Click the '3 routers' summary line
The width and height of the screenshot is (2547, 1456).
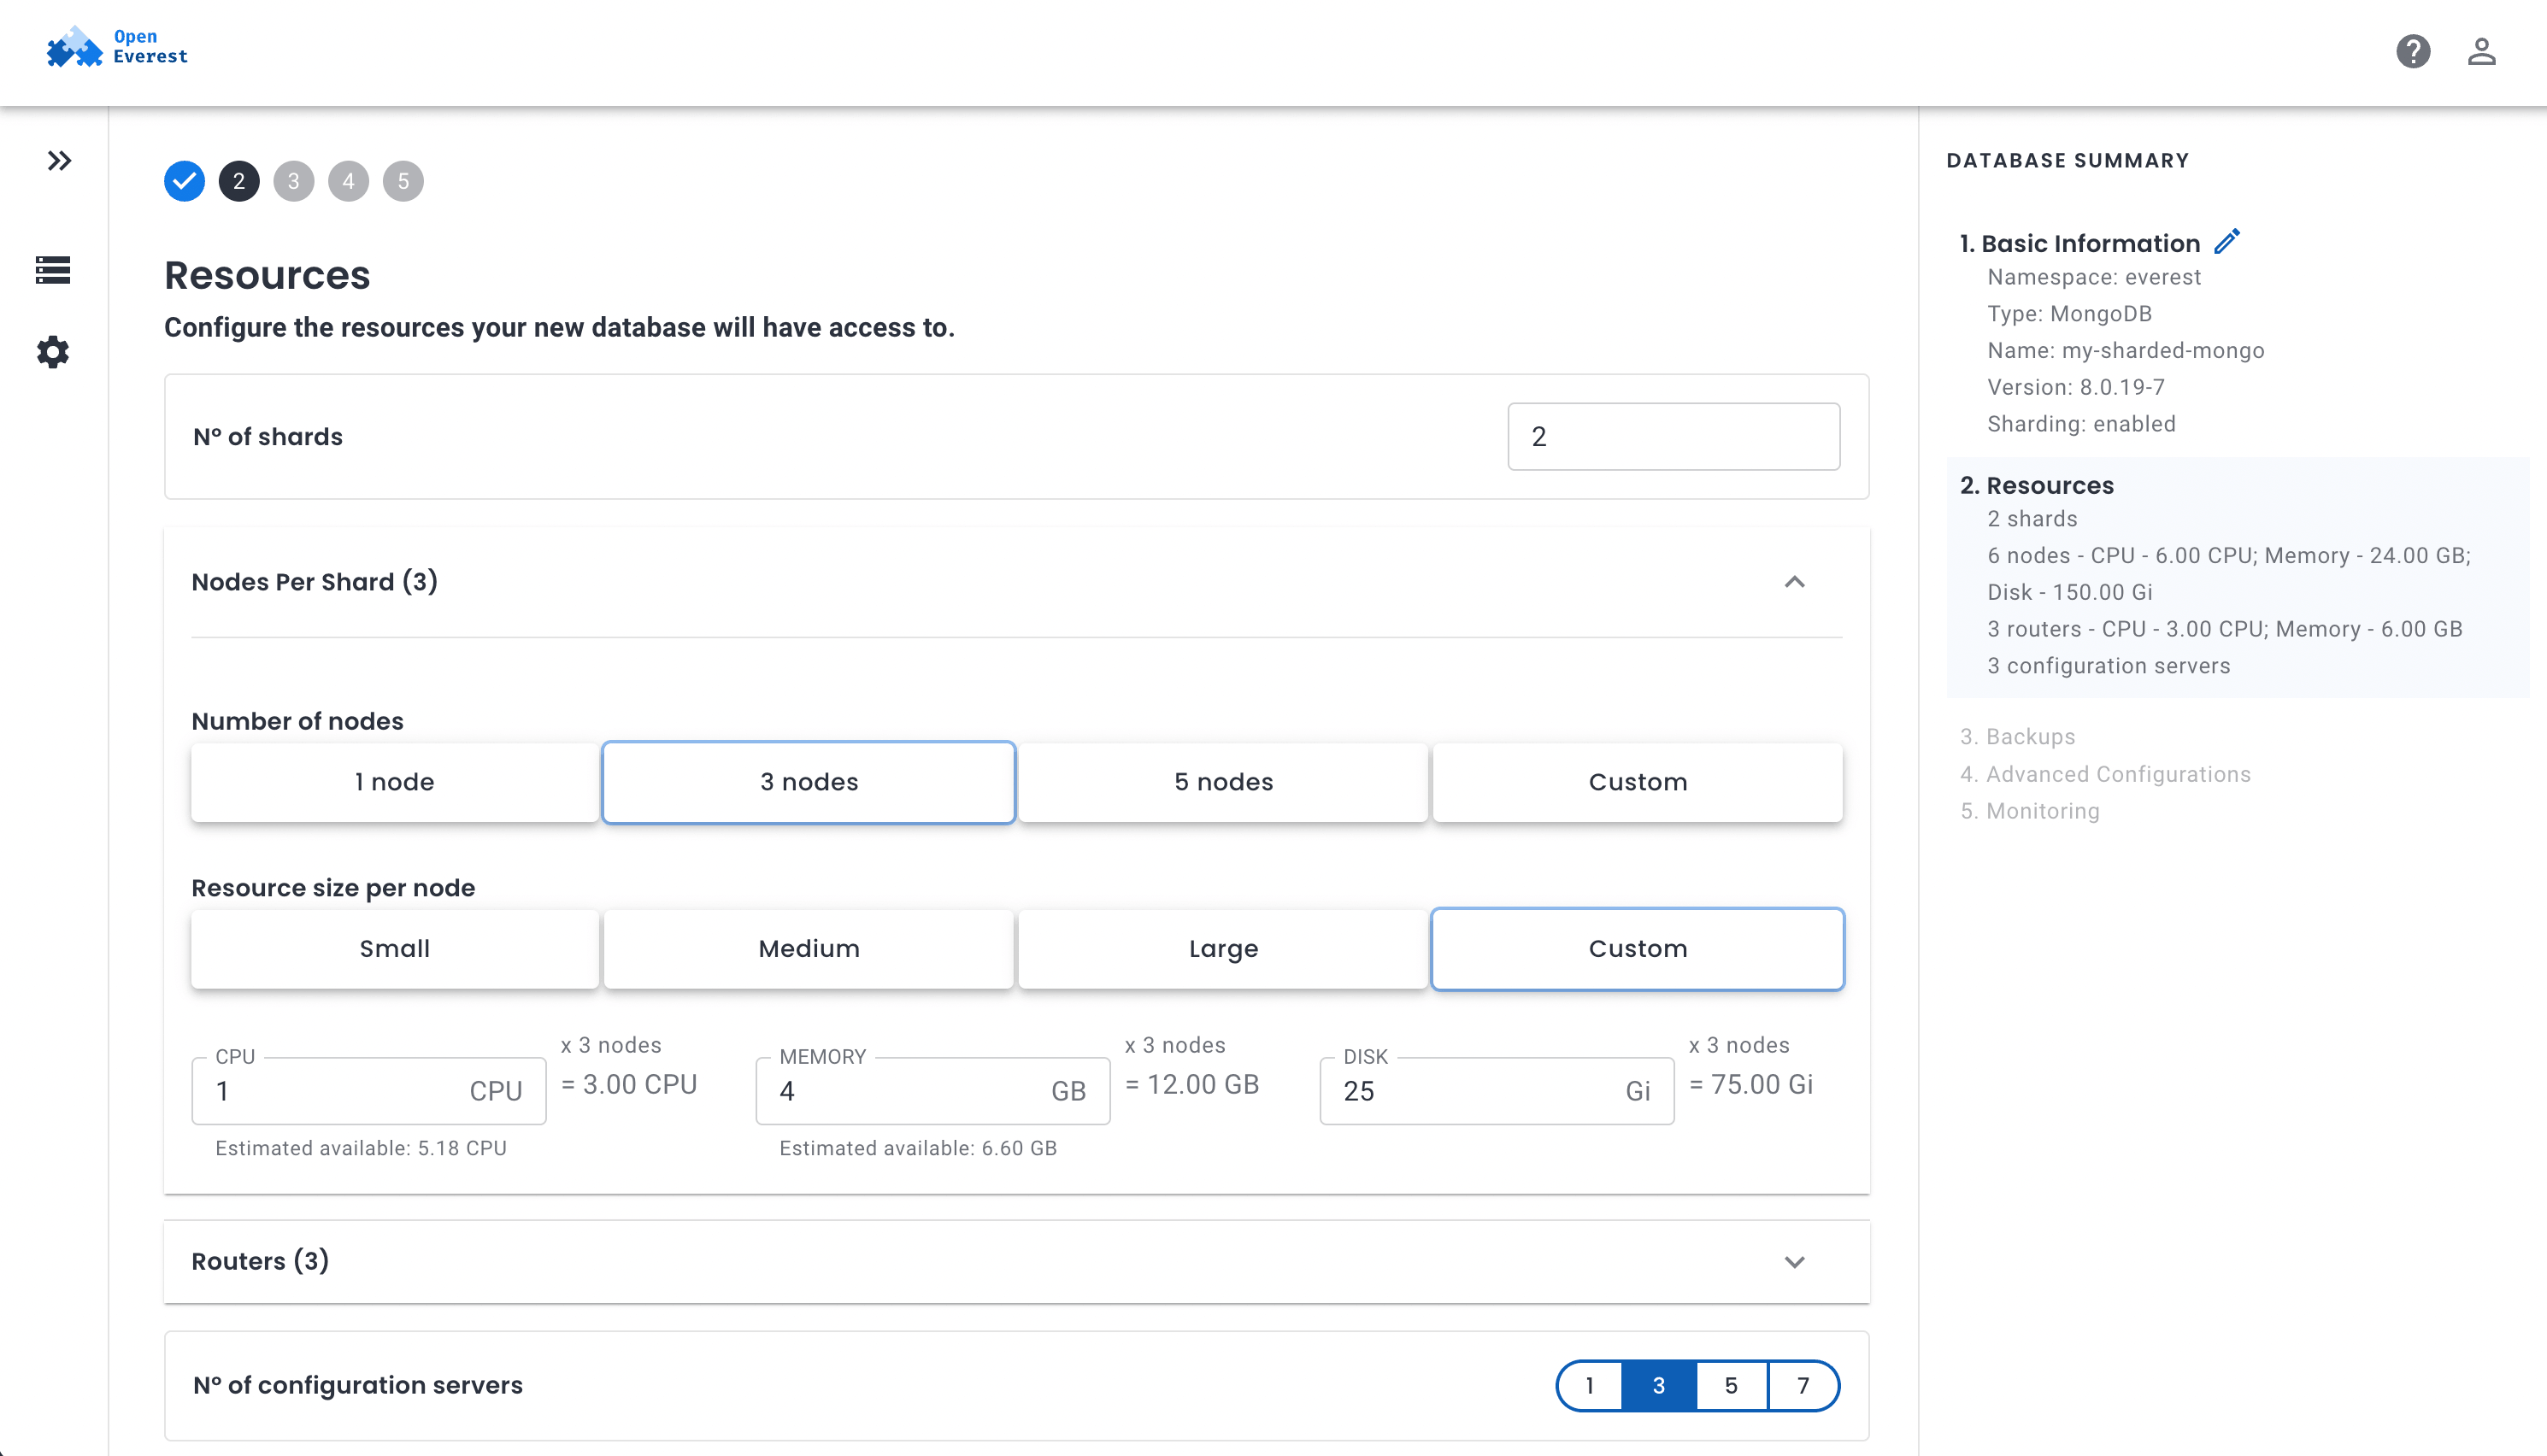2225,629
